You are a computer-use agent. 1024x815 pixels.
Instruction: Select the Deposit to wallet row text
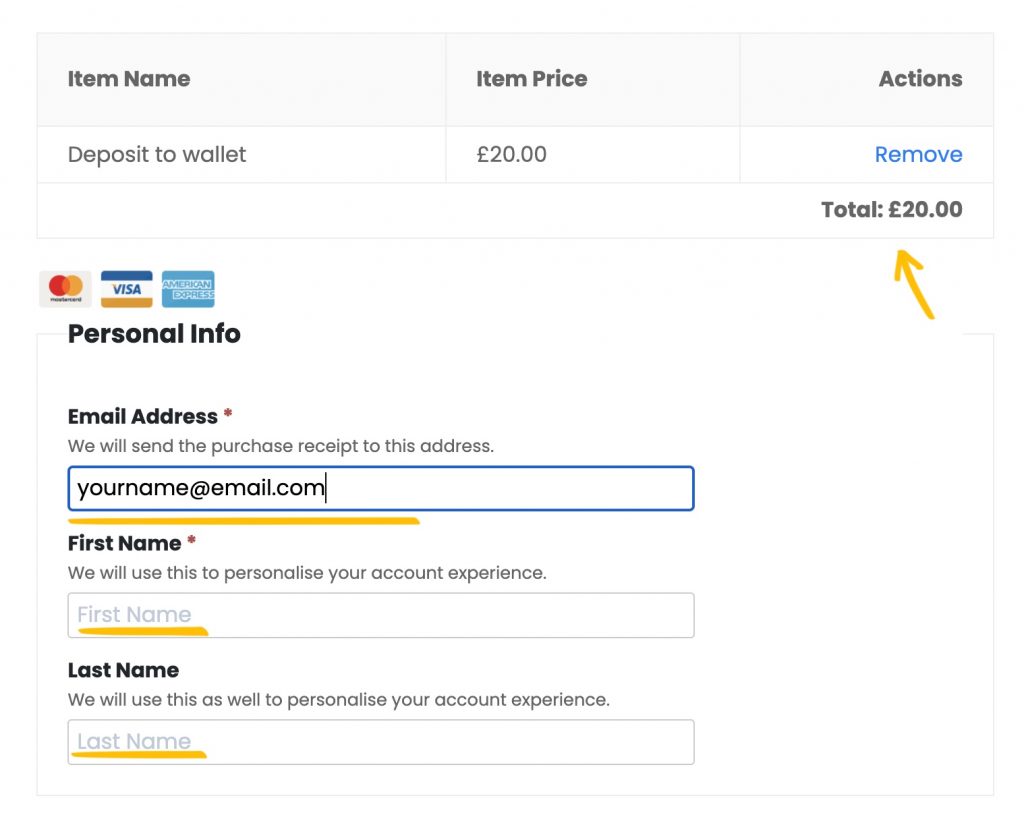click(157, 155)
